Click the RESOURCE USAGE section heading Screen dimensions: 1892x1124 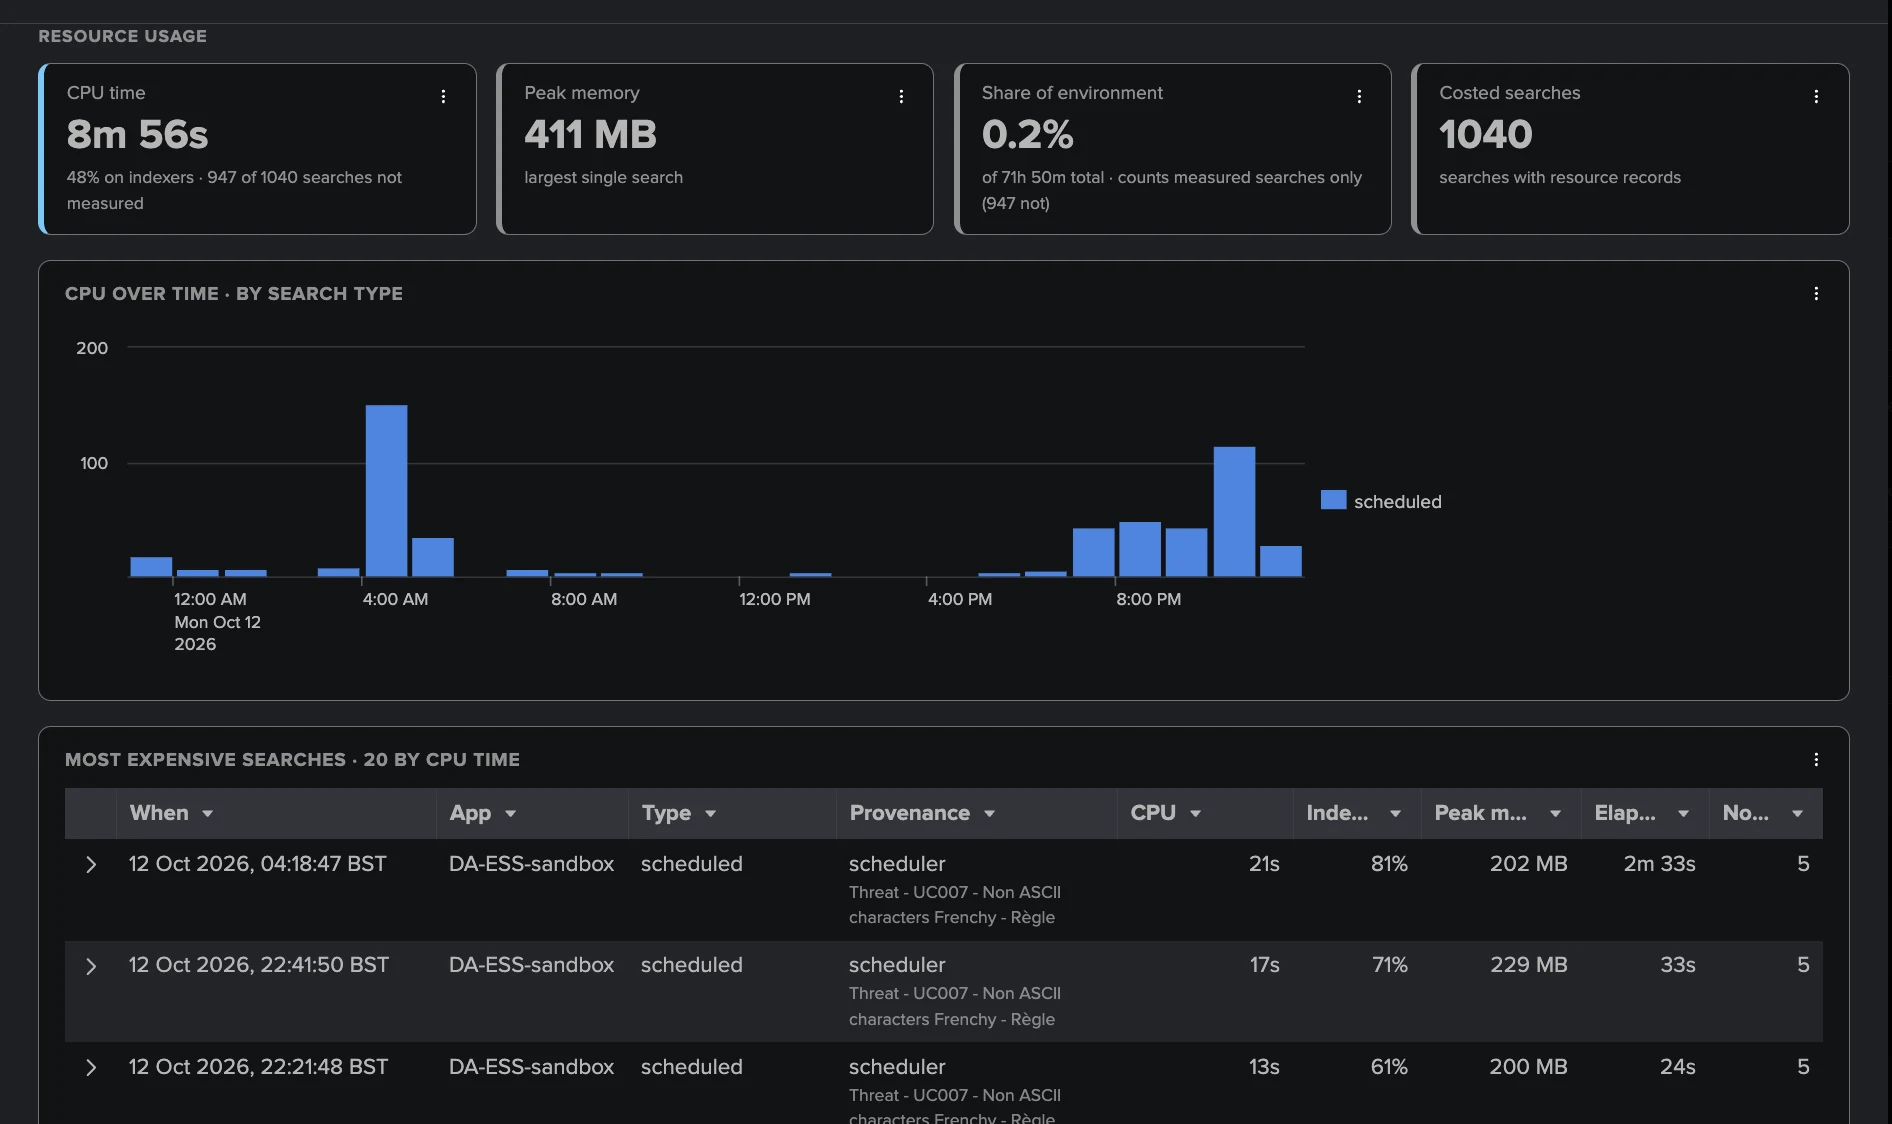pyautogui.click(x=123, y=36)
